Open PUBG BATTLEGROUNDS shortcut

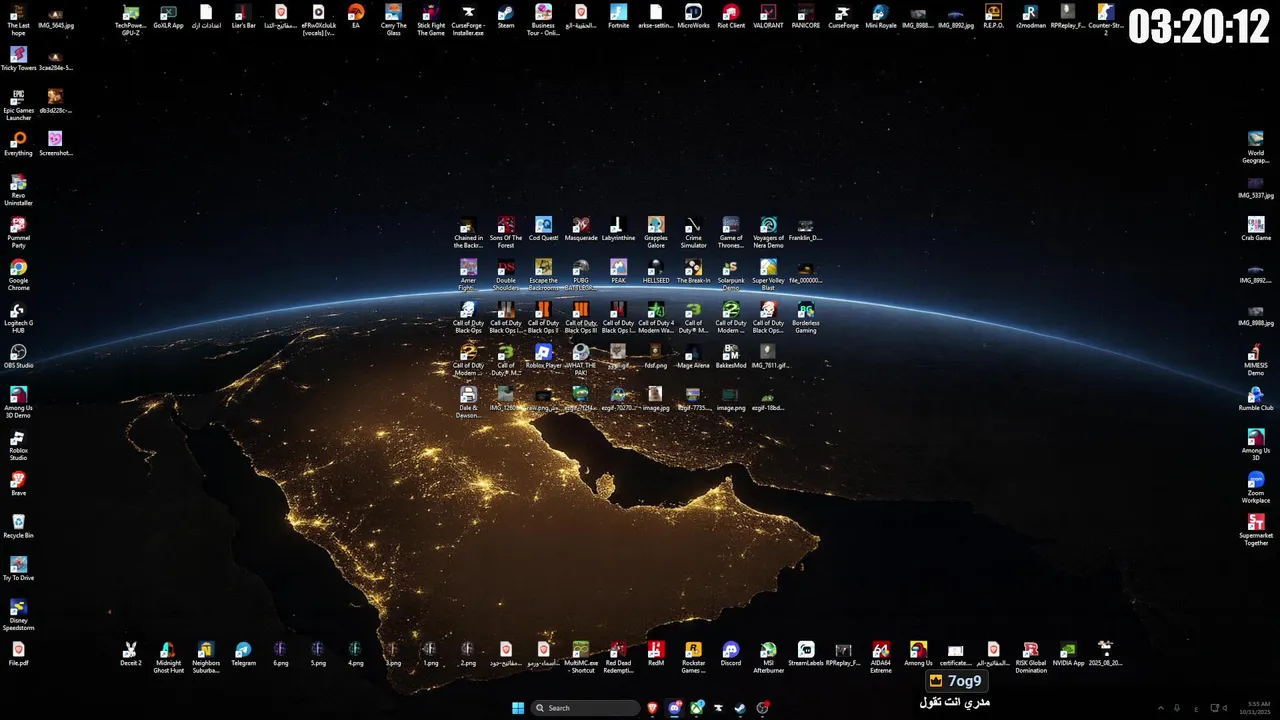[x=581, y=274]
